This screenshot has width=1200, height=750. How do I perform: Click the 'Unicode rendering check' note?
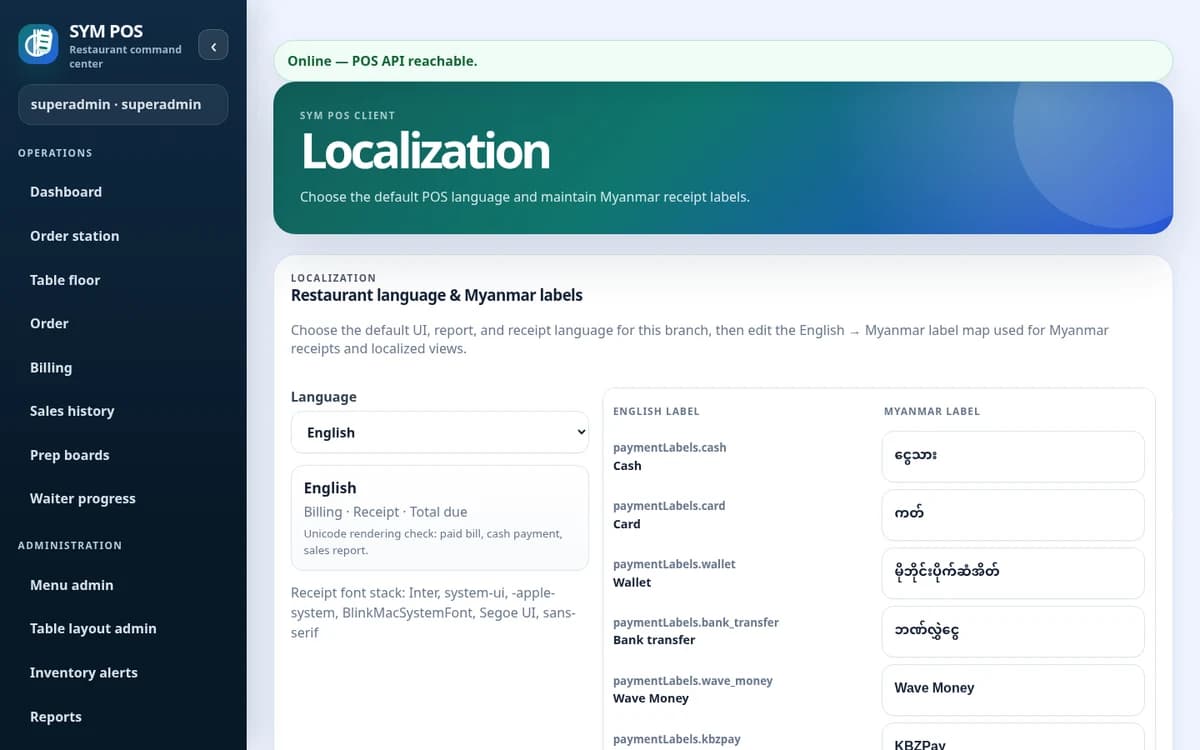pos(433,542)
